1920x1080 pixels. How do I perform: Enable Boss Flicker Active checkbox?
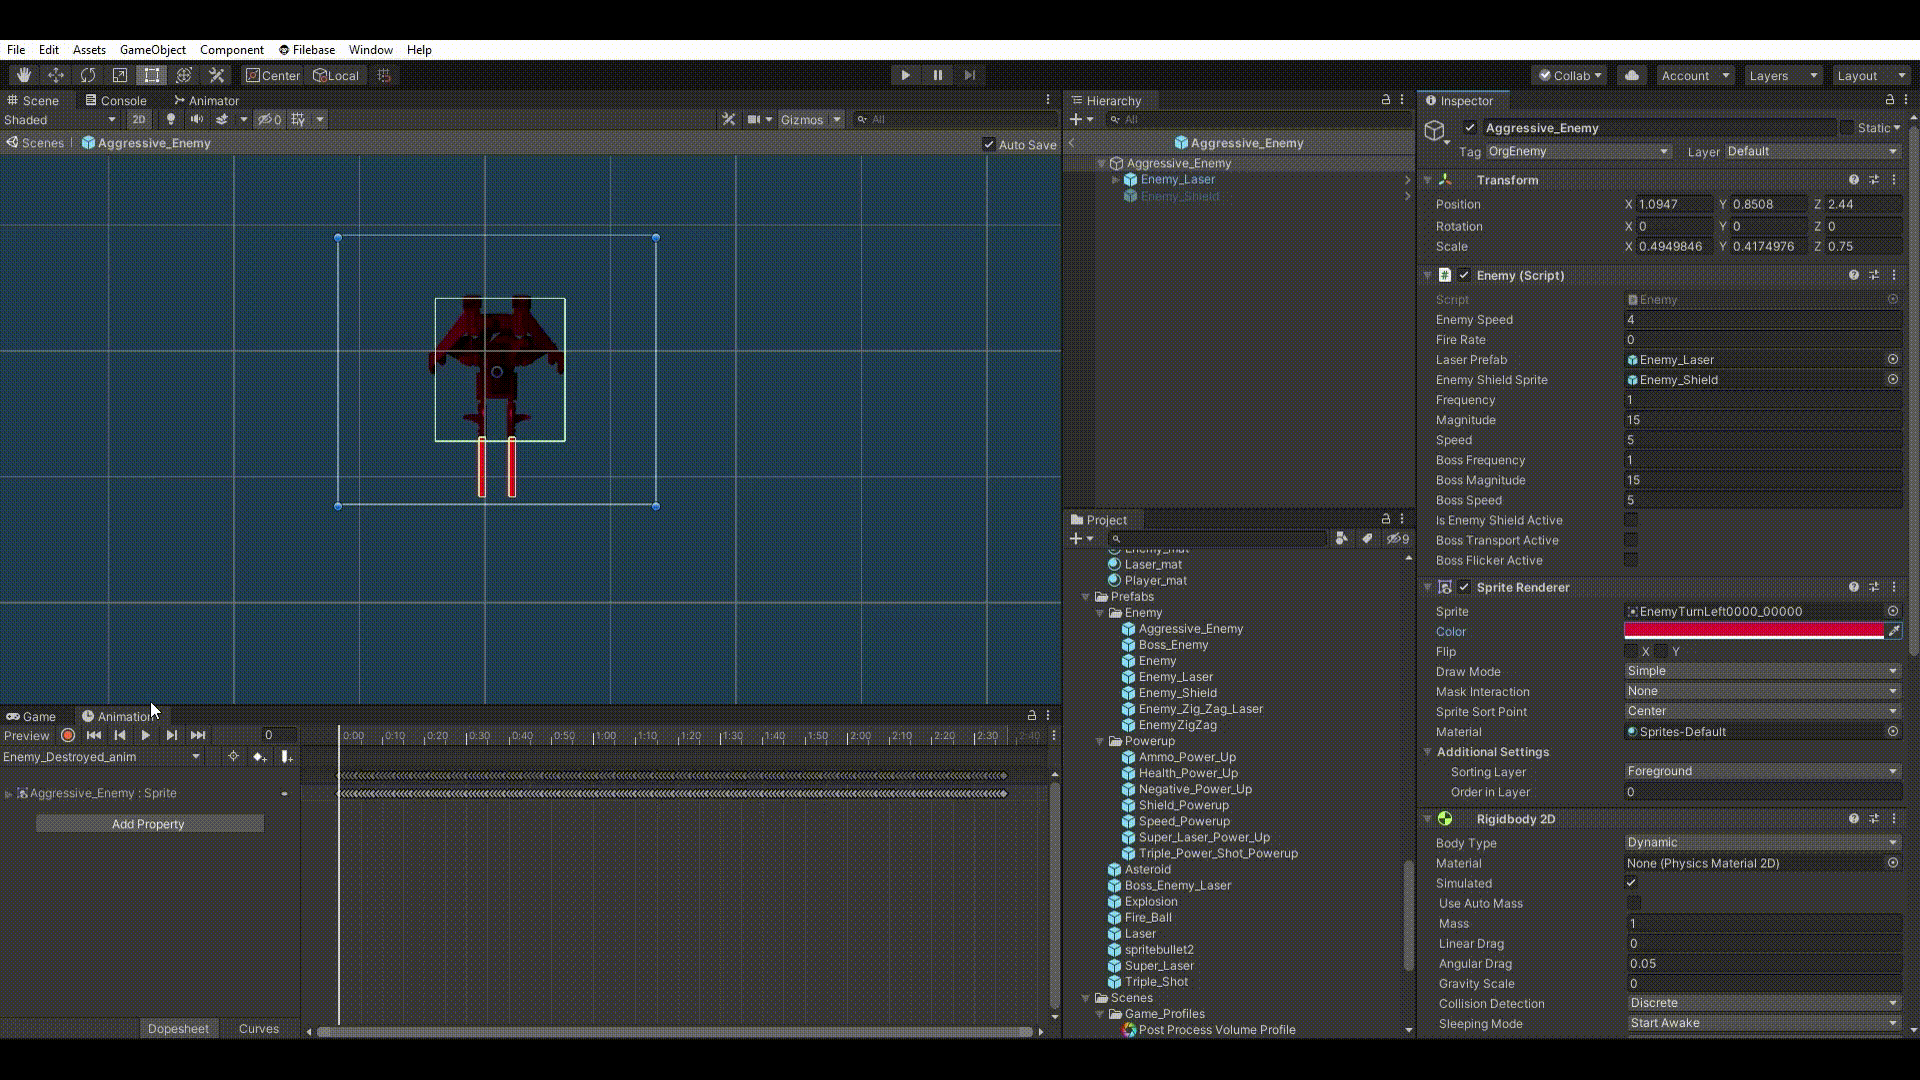1631,560
